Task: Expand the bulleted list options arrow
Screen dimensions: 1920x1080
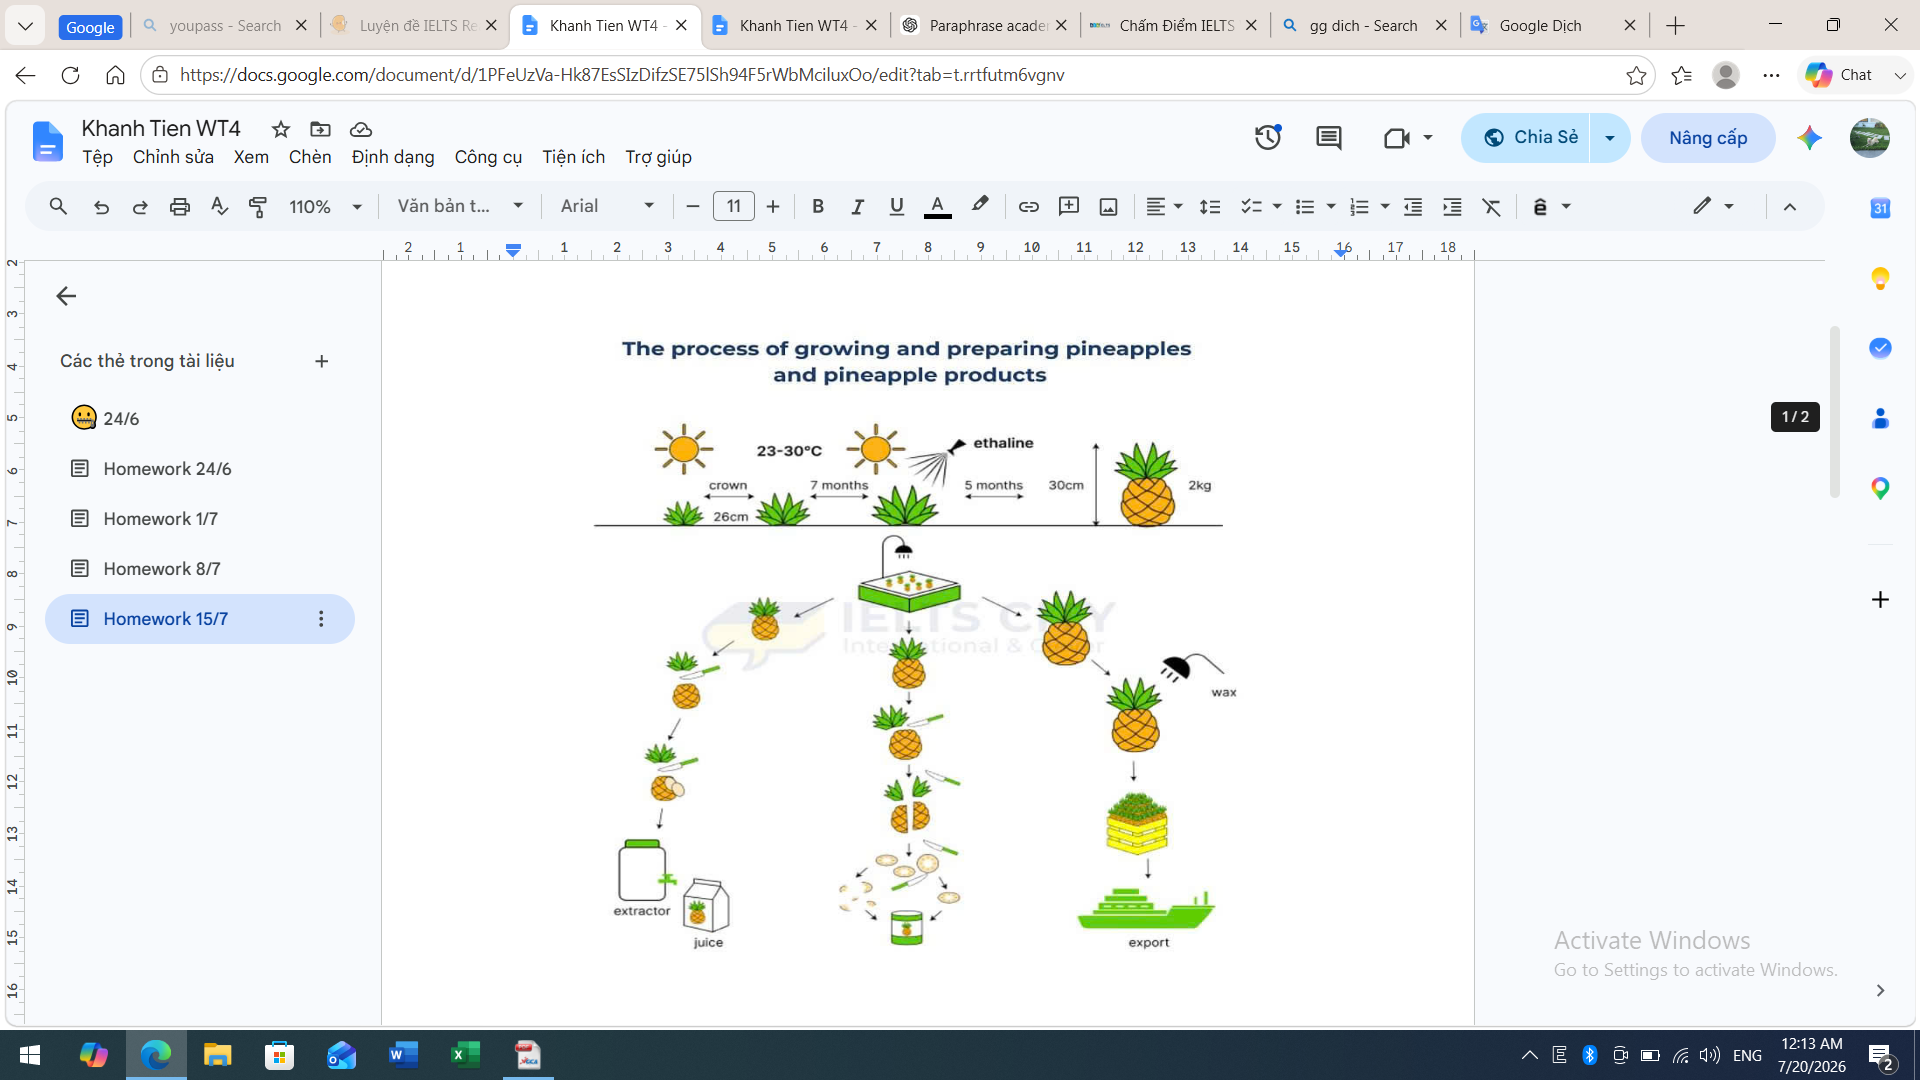Action: pyautogui.click(x=1331, y=206)
